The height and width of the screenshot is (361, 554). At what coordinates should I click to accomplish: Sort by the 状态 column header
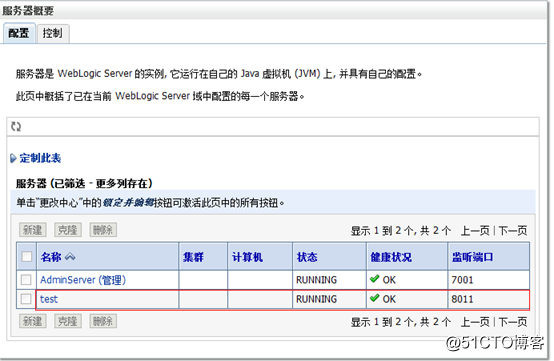[x=307, y=257]
